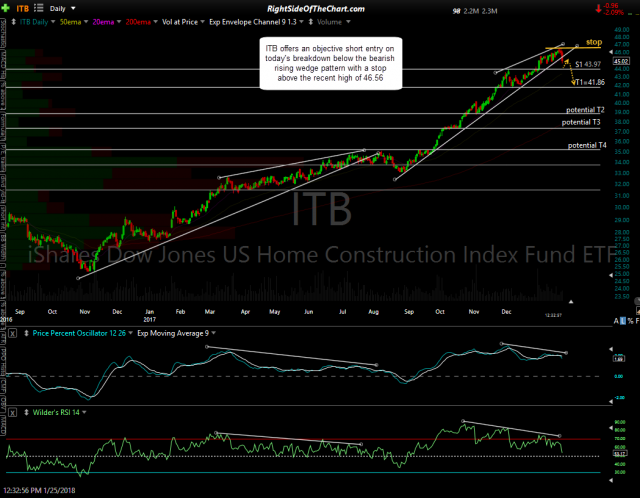Click the orange 'stop' label

pos(594,42)
